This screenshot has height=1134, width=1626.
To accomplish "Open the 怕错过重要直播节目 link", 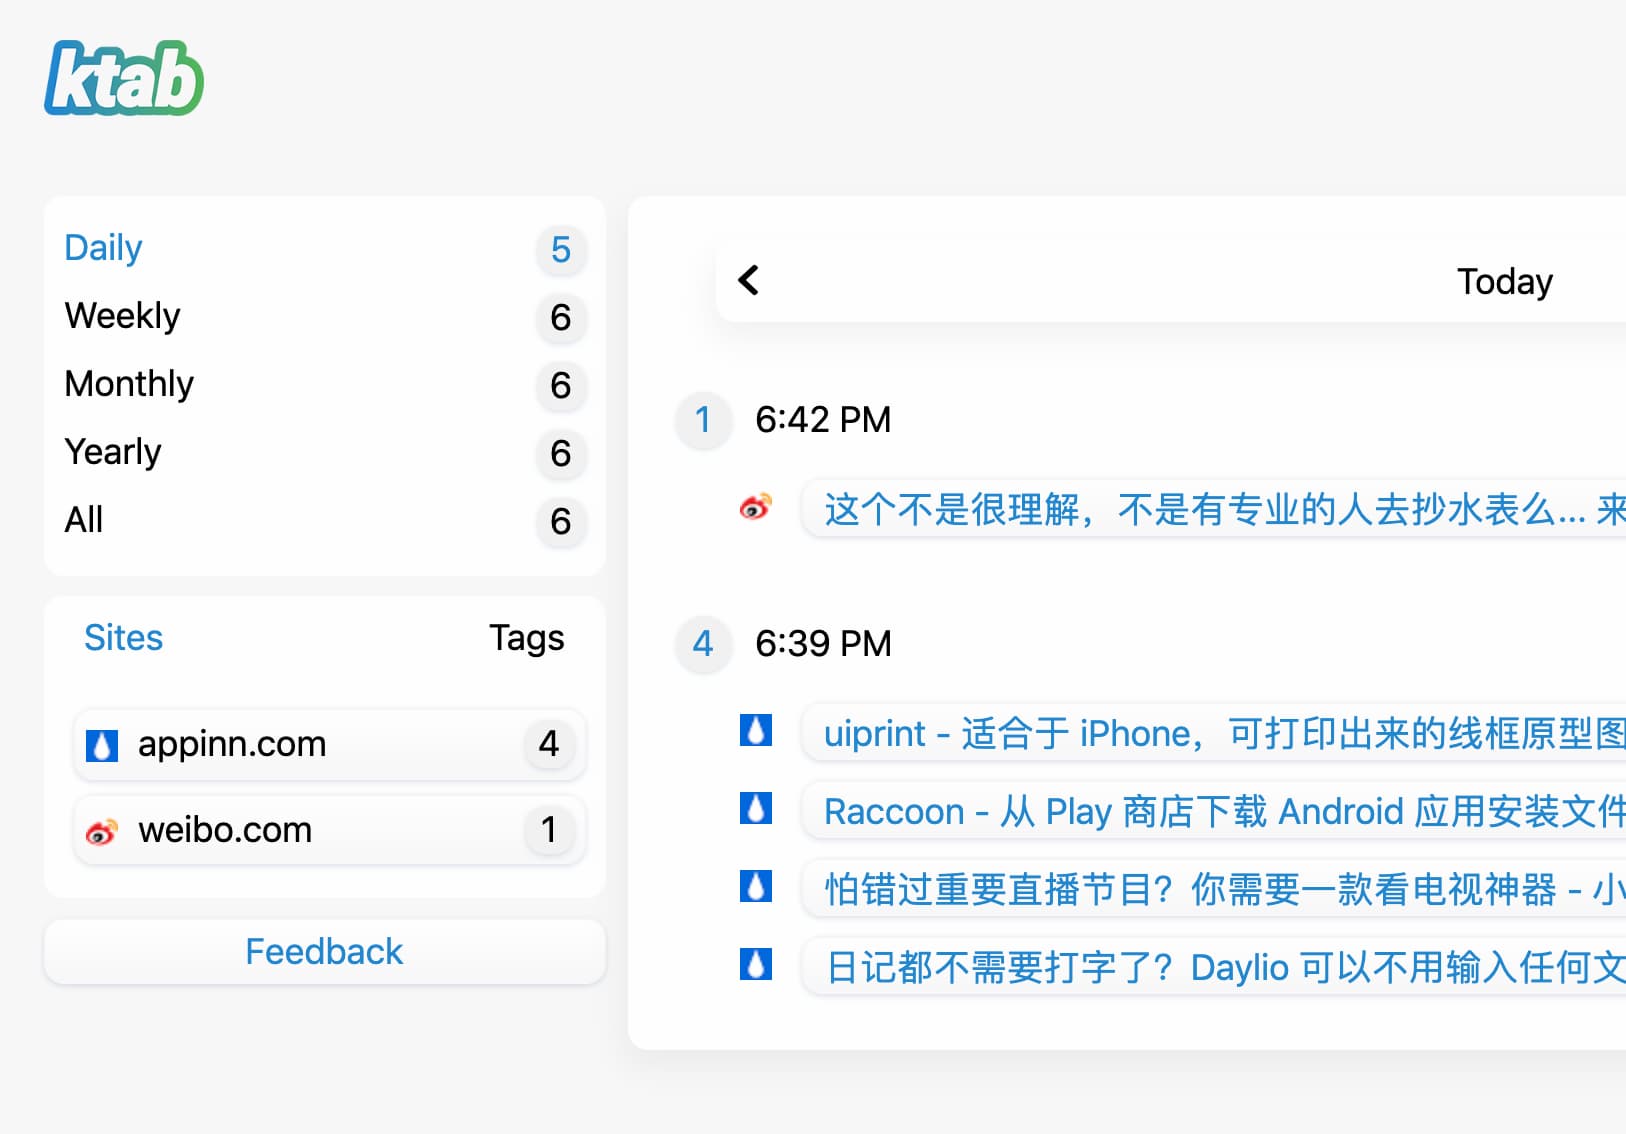I will (x=1213, y=889).
